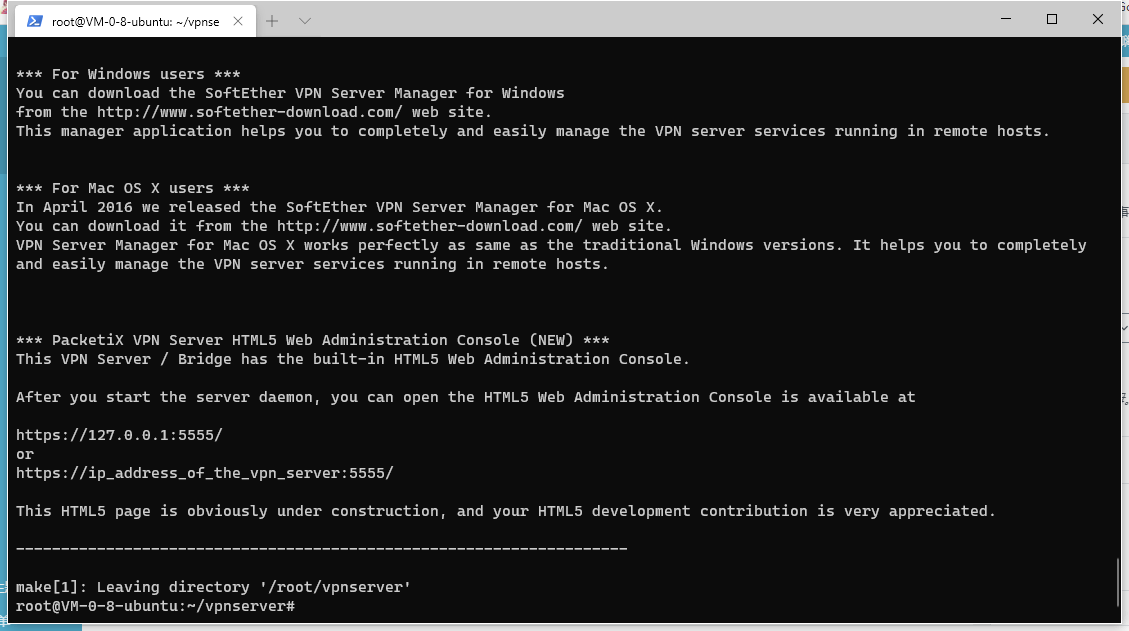Click the root@VM-0-8-ubuntu:~/vpnserver# prompt line

coord(156,606)
